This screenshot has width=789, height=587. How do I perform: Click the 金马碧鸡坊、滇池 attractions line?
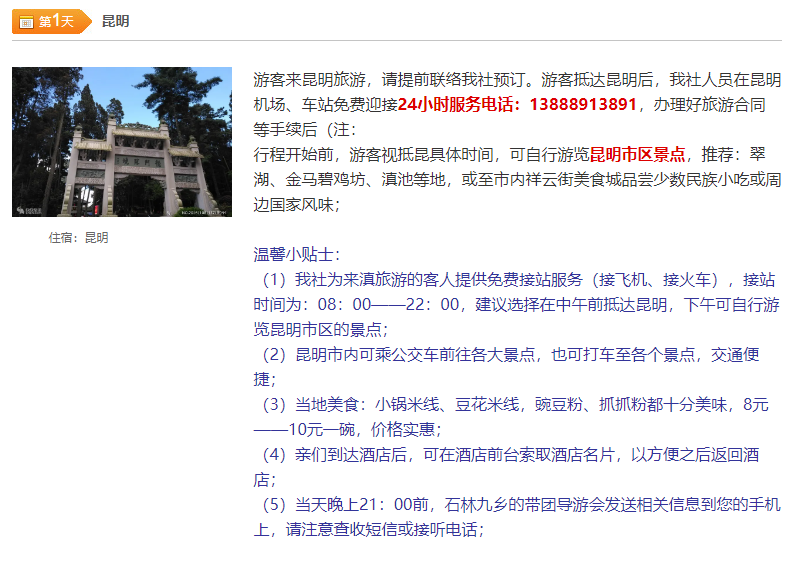coord(517,180)
